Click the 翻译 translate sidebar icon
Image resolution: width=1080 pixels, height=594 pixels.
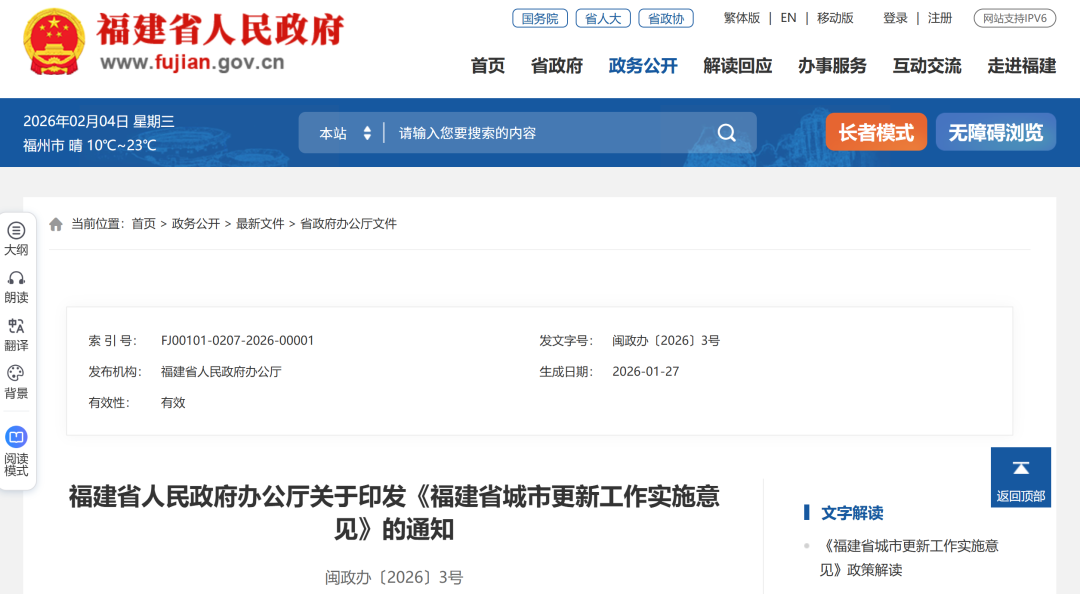pos(16,333)
